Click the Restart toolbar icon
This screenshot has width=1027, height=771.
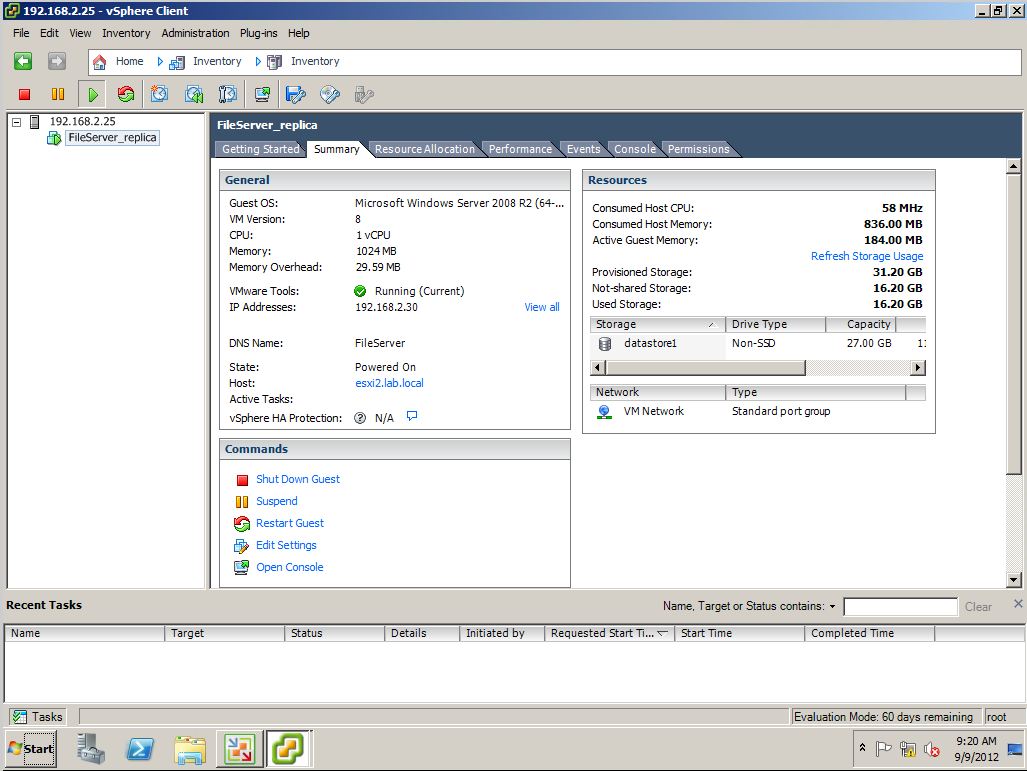tap(126, 94)
